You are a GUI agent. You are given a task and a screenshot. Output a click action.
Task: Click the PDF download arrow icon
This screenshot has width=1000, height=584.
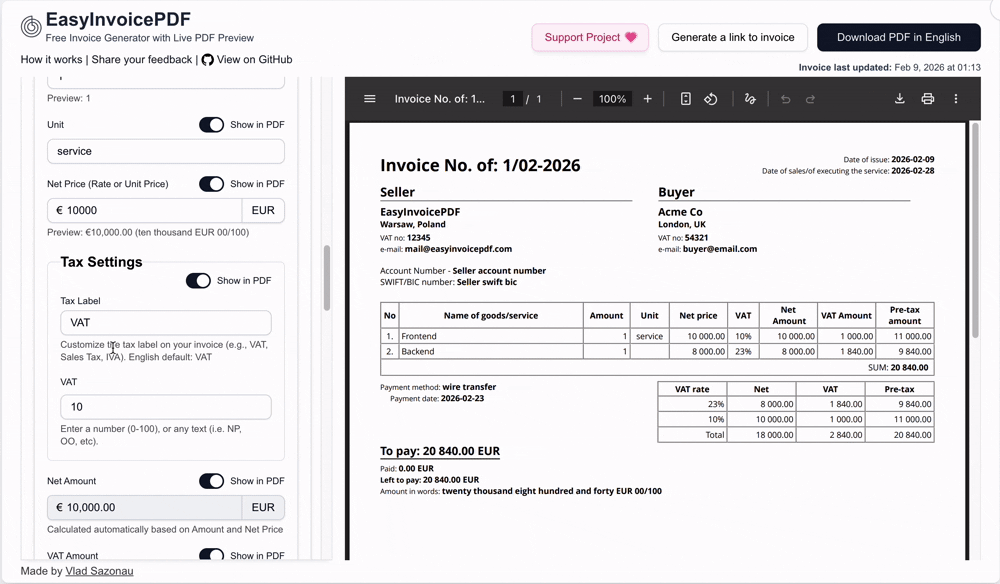pyautogui.click(x=899, y=99)
